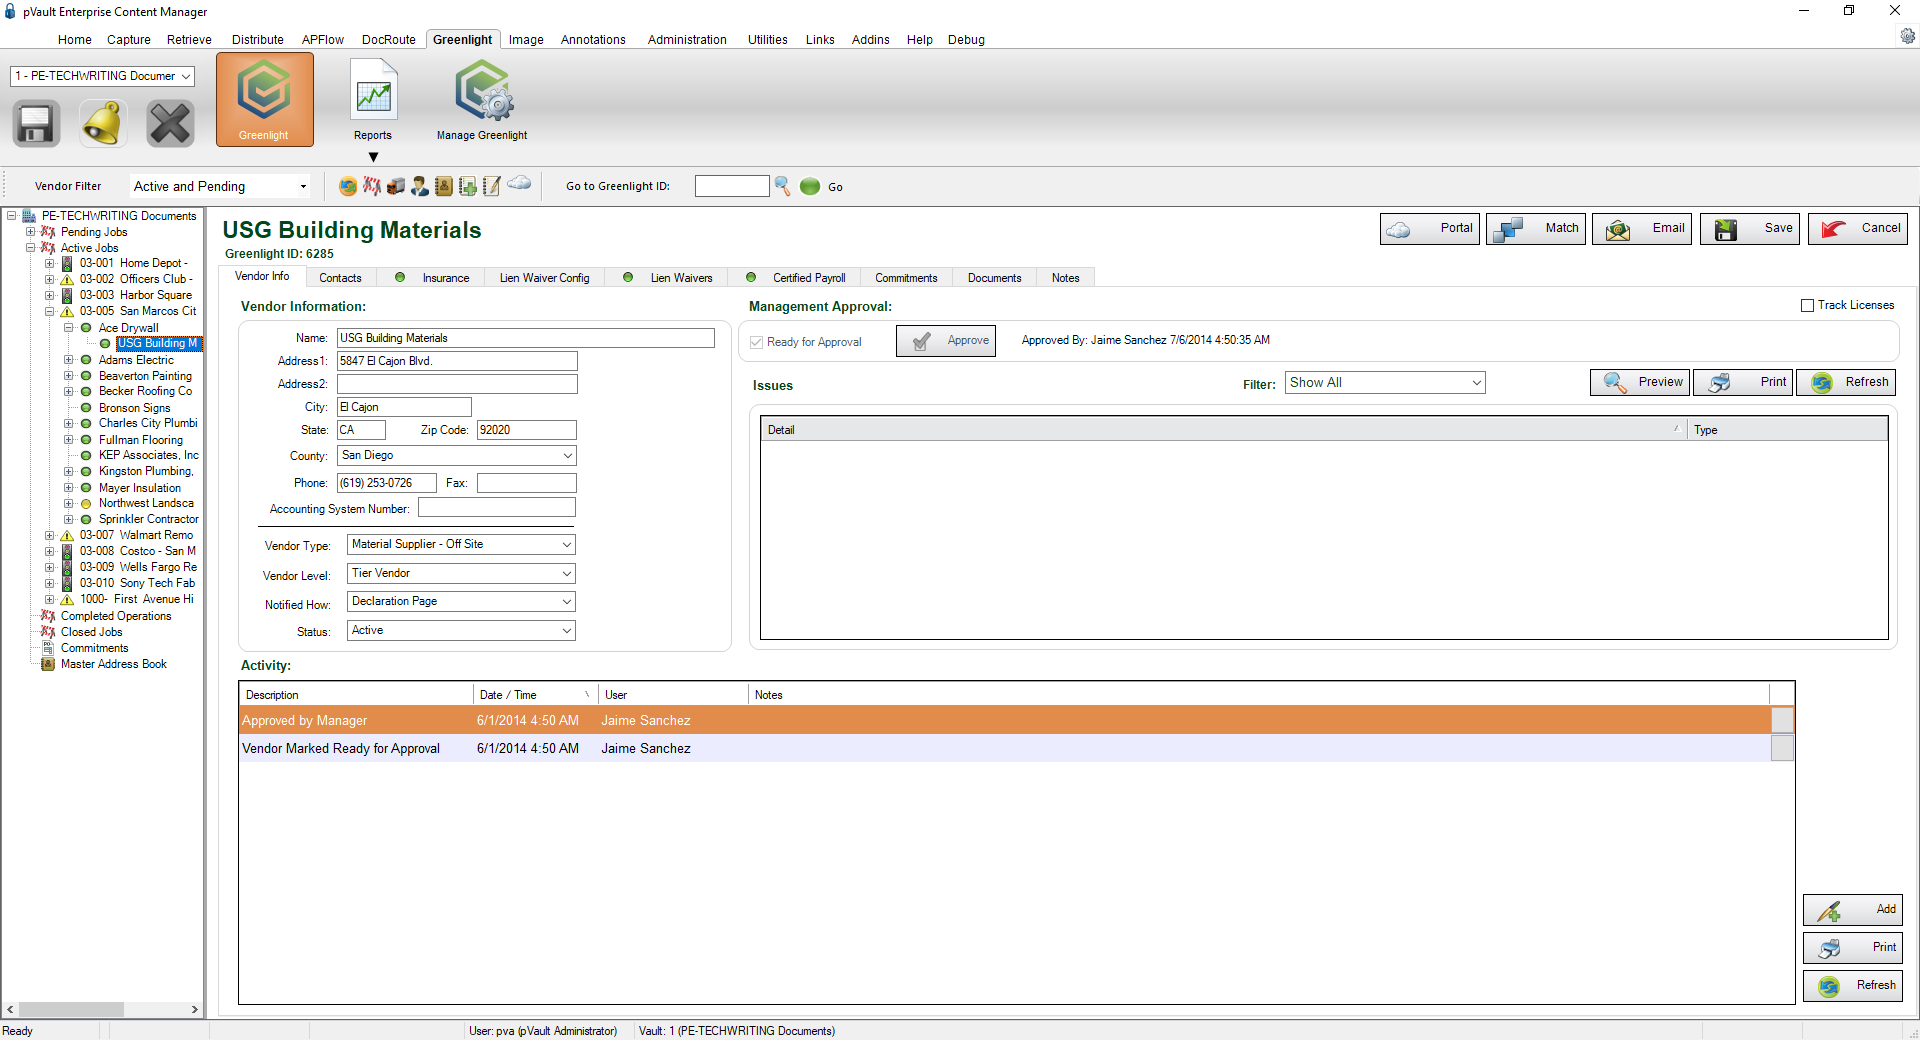Select Master Address Book in tree
Viewport: 1920px width, 1040px height.
(x=113, y=664)
